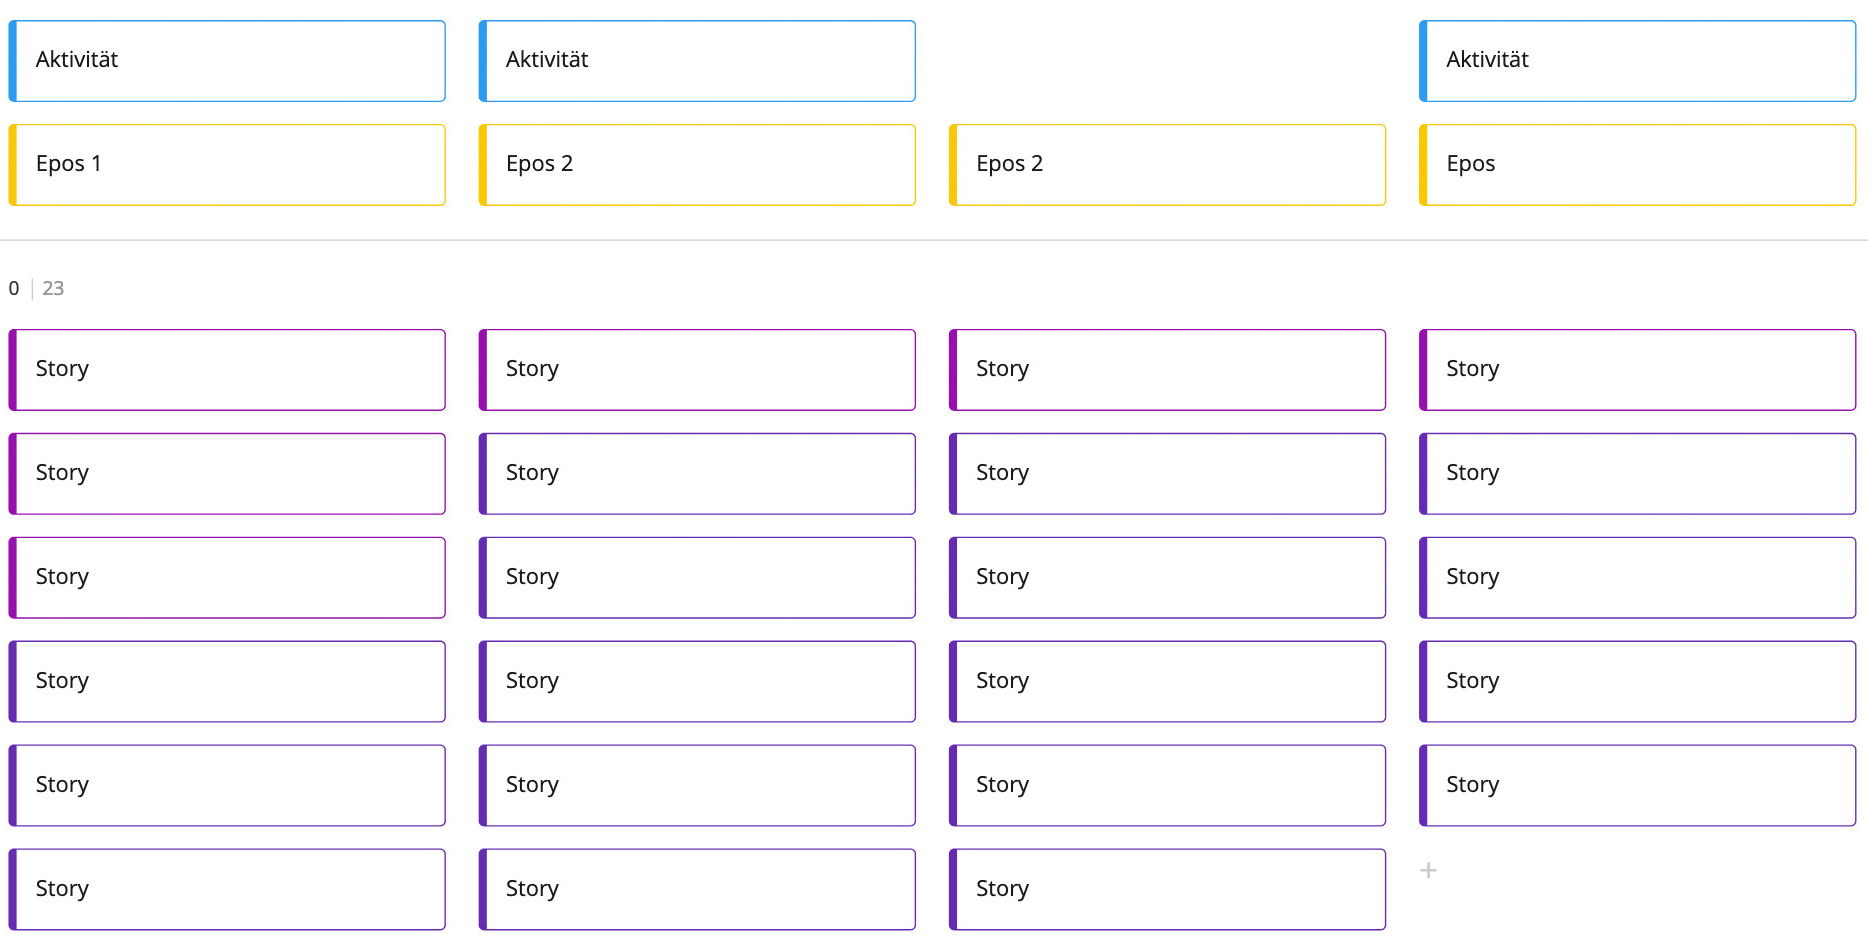This screenshot has height=944, width=1868.
Task: Select the "23" counter above the story grid
Action: 53,288
